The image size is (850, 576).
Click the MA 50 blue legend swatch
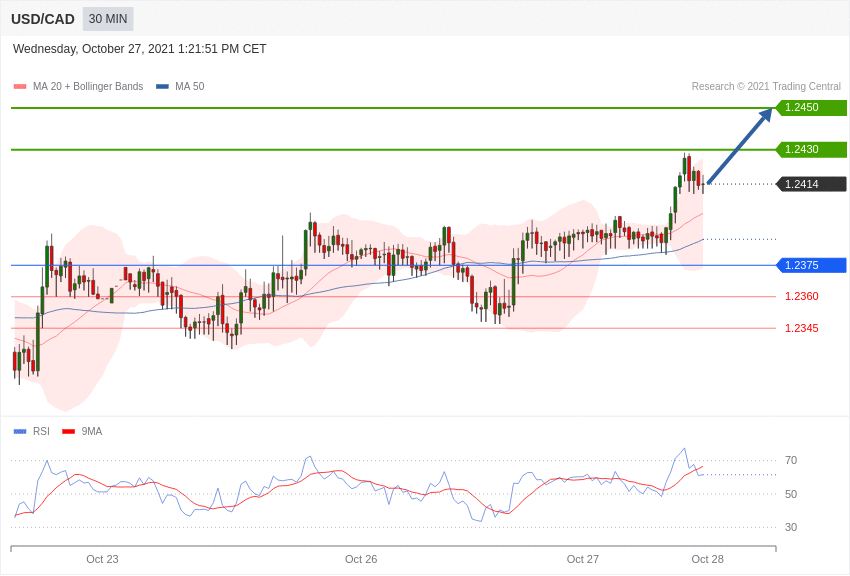point(162,87)
